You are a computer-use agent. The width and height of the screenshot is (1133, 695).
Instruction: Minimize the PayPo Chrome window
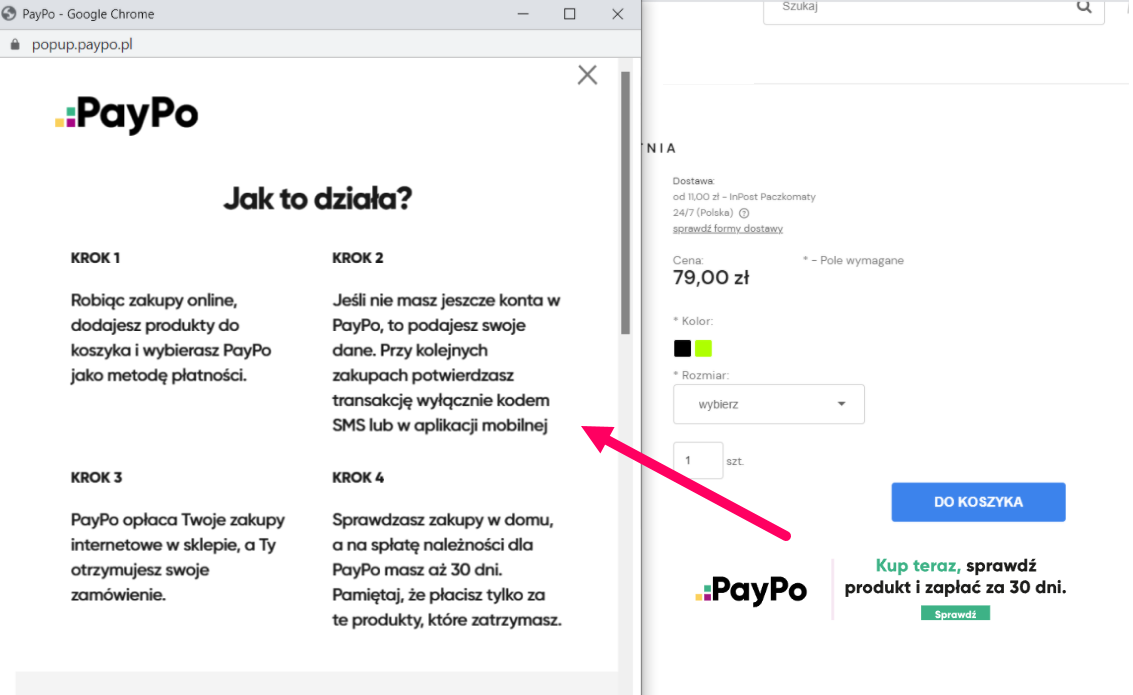pyautogui.click(x=523, y=14)
